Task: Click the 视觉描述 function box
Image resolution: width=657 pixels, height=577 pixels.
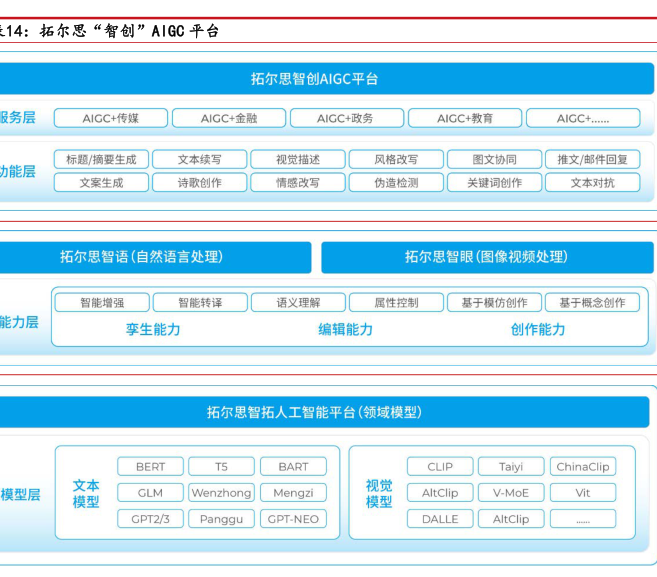Action: click(x=298, y=159)
